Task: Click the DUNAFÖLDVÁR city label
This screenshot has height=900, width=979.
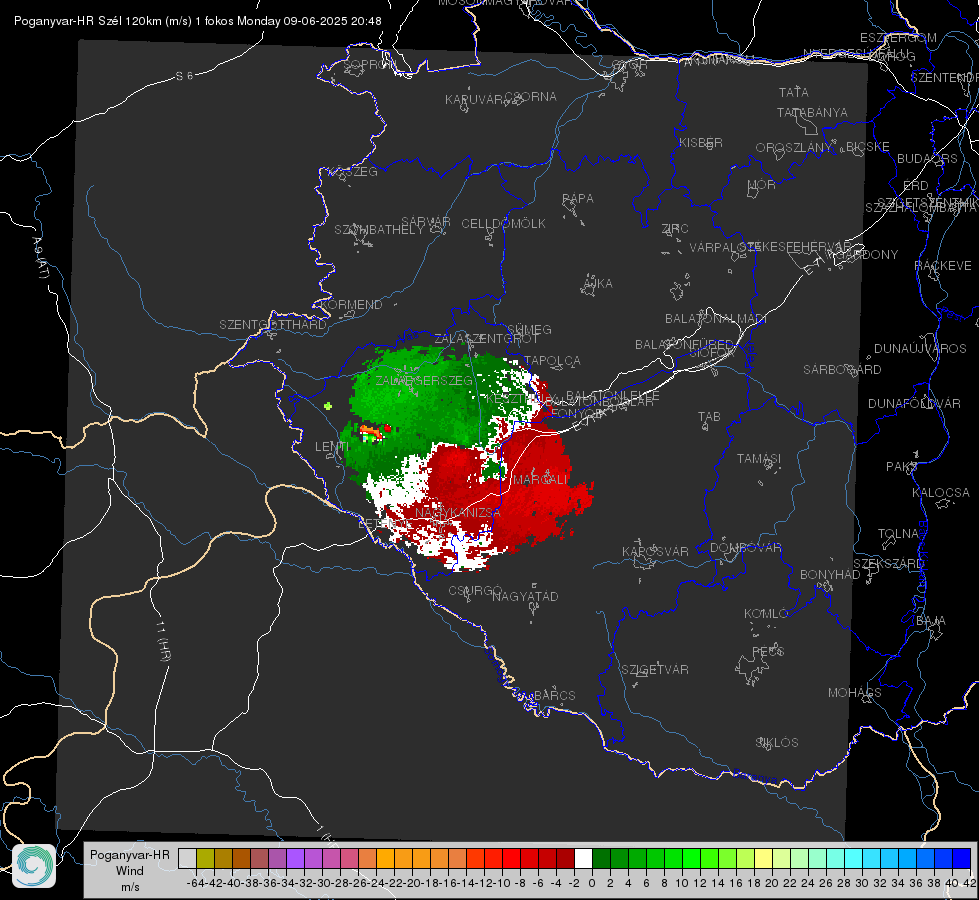Action: (x=914, y=403)
